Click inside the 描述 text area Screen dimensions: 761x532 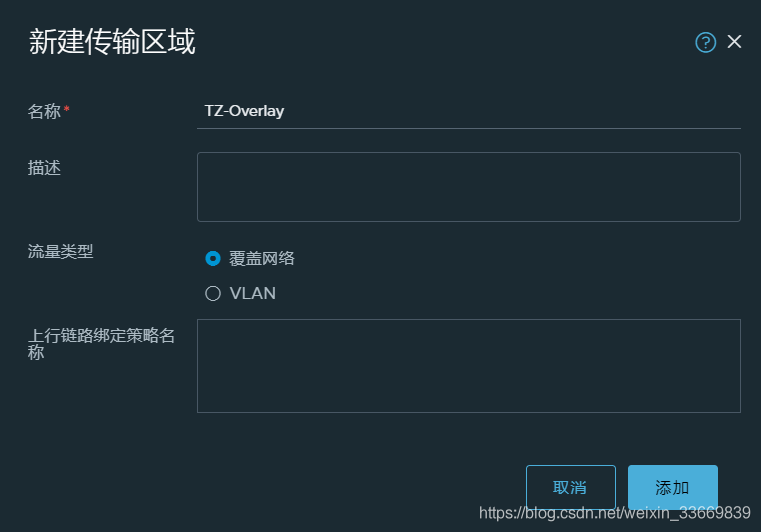[469, 187]
